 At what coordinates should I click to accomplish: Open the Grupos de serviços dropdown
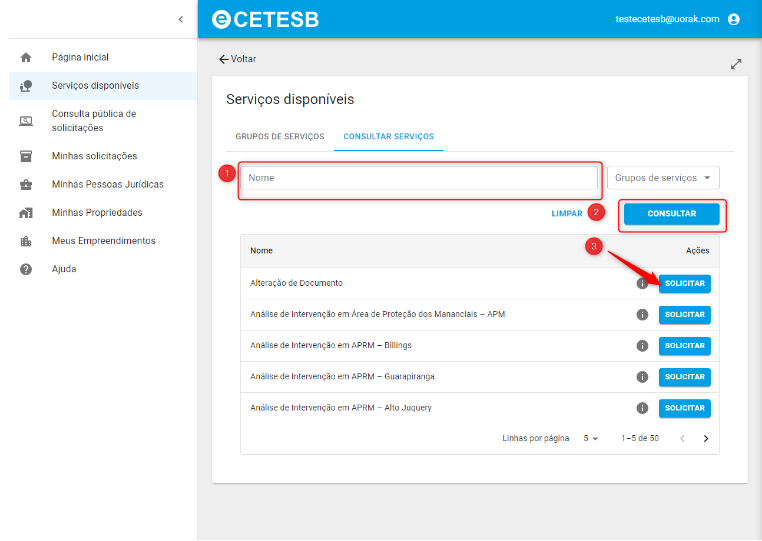(x=663, y=178)
